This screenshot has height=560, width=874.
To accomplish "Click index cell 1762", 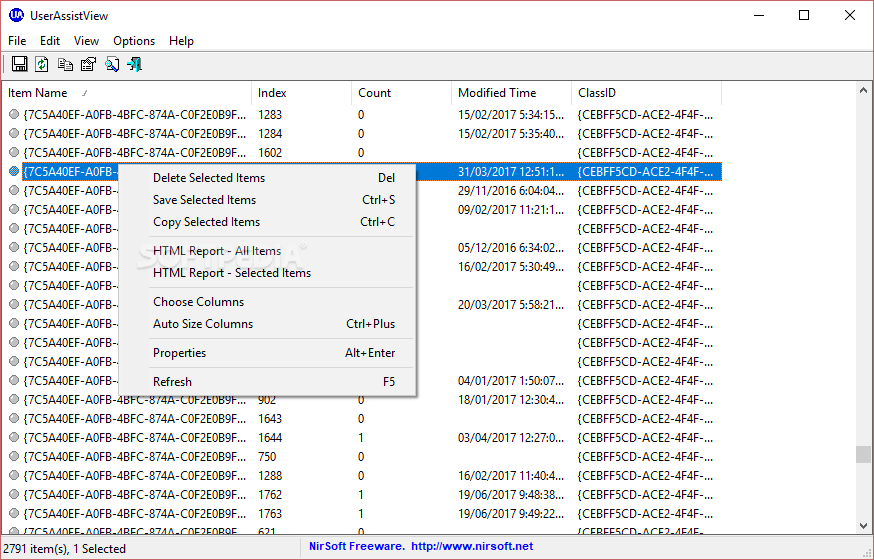I will click(270, 494).
